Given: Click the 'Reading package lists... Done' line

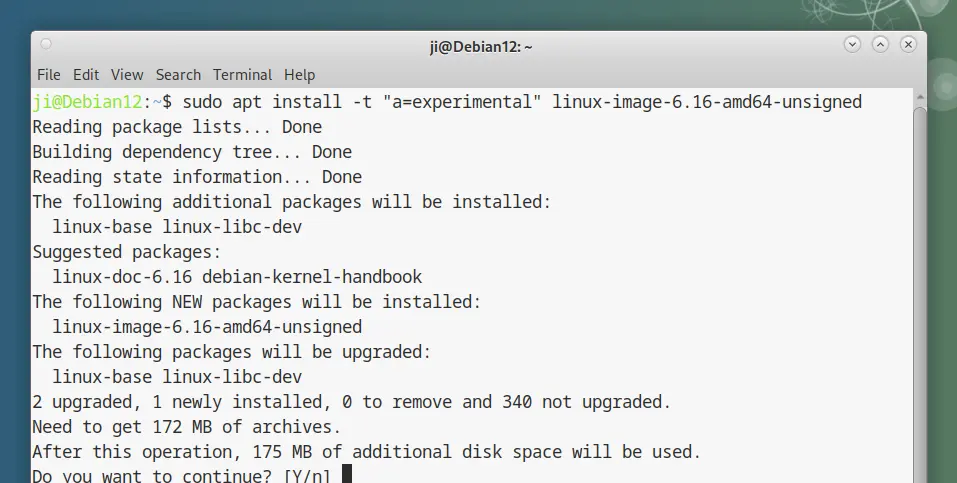Looking at the screenshot, I should pyautogui.click(x=177, y=127).
